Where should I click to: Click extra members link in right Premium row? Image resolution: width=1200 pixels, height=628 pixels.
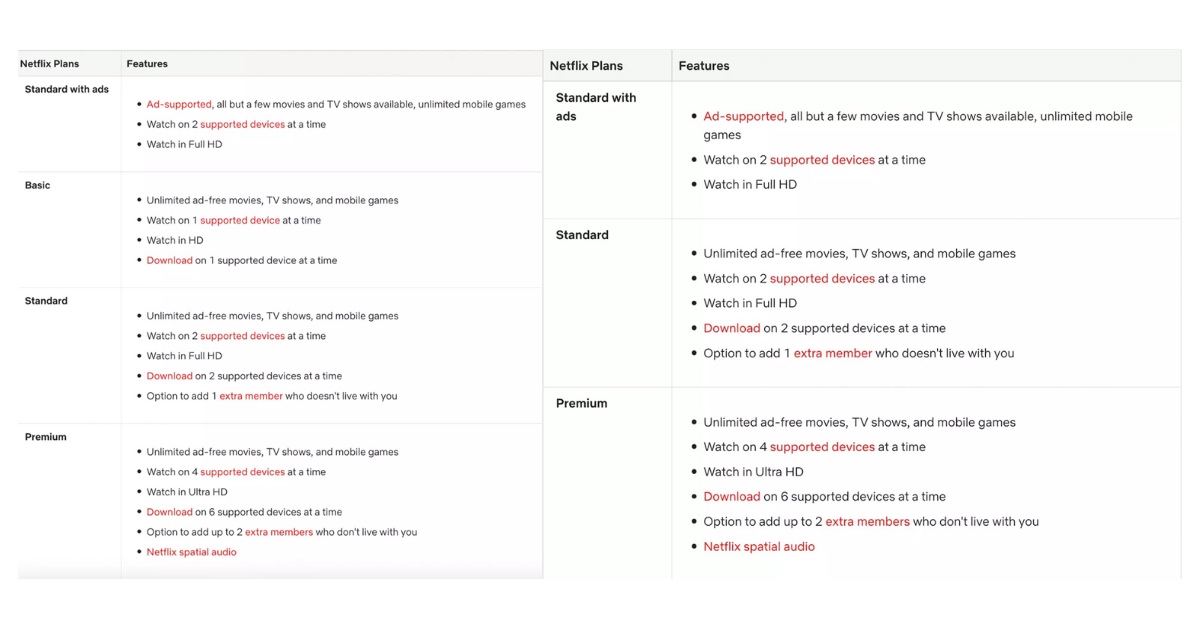pos(867,521)
